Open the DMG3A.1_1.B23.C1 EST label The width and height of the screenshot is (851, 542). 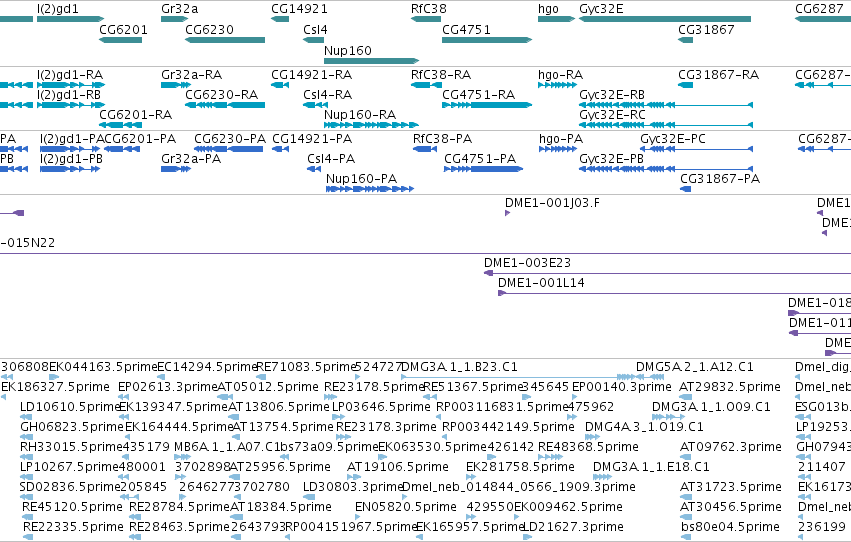coord(459,367)
